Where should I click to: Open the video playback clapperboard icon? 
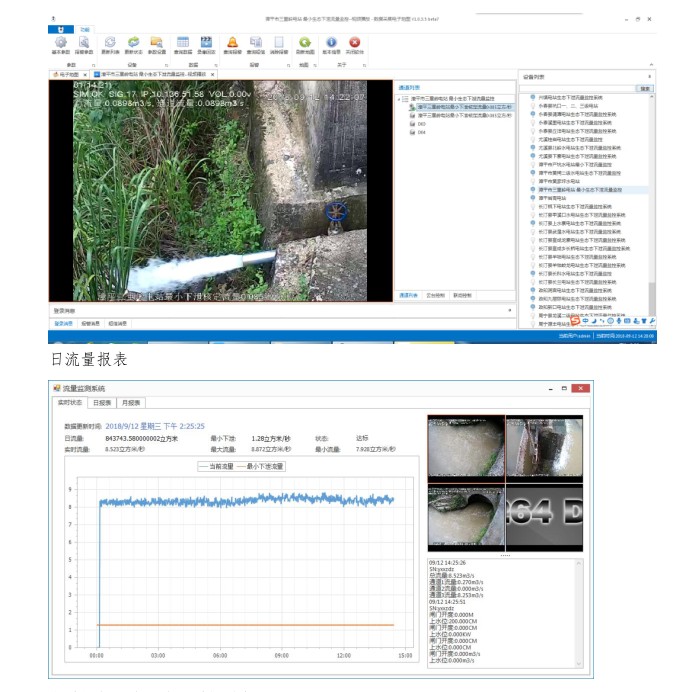[x=206, y=42]
